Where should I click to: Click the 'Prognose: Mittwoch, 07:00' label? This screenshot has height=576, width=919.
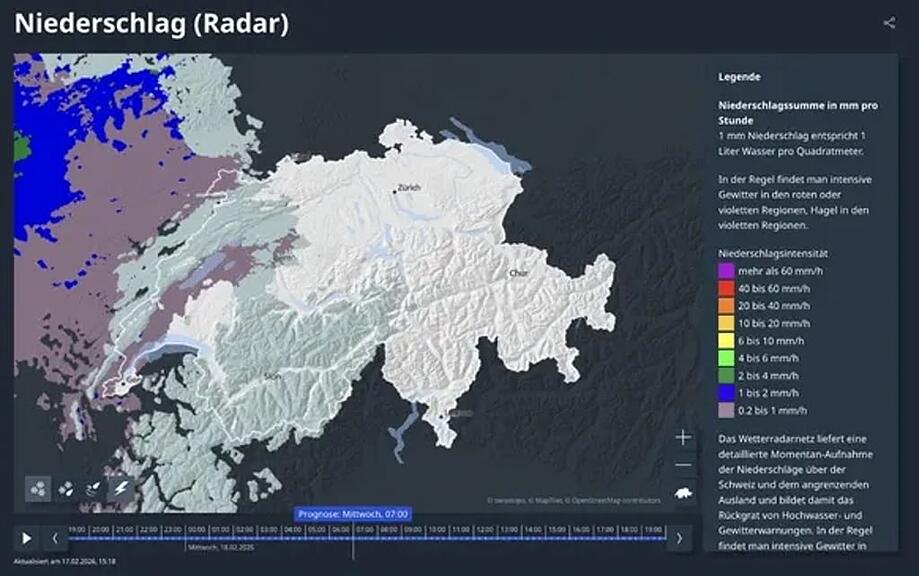[353, 513]
